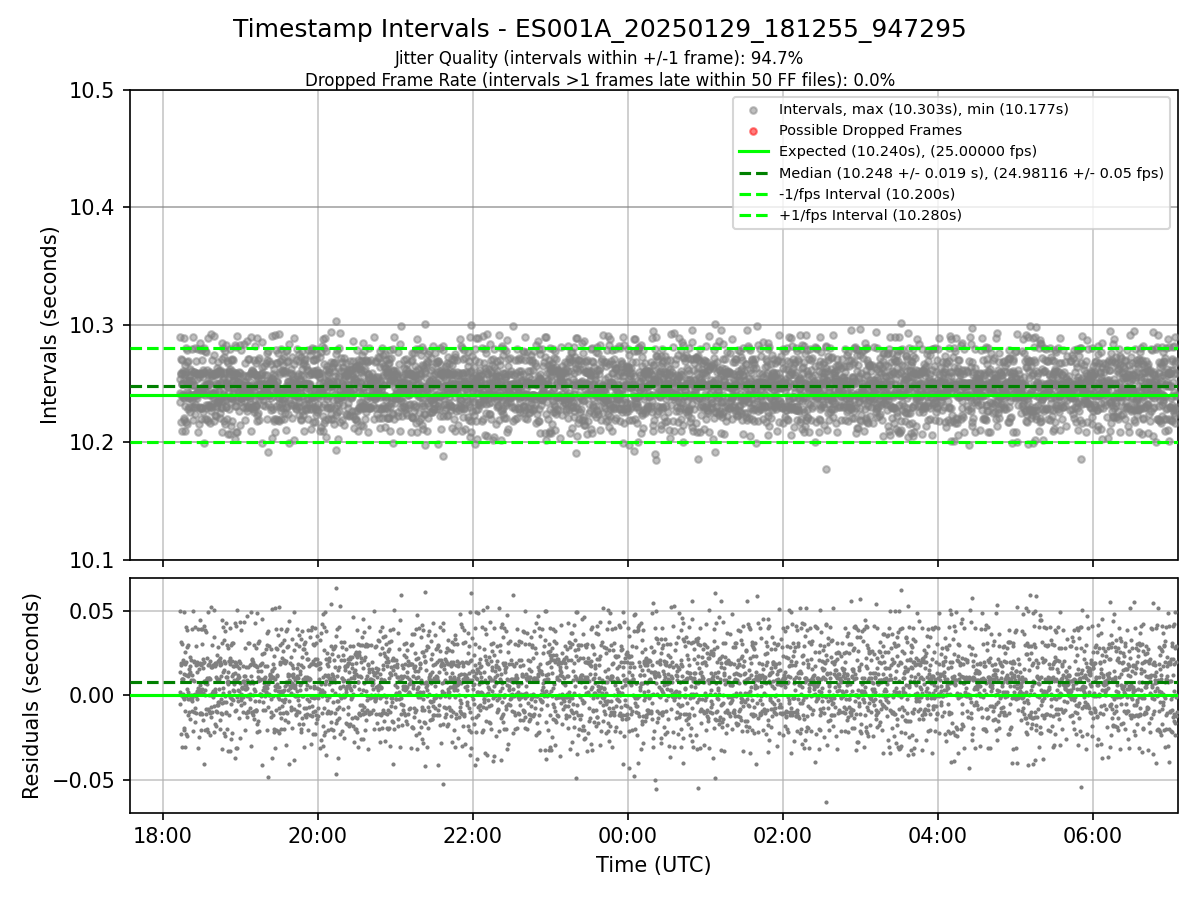Click the lowest outlier point in the residuals plot
1200x900 pixels.
pos(826,802)
